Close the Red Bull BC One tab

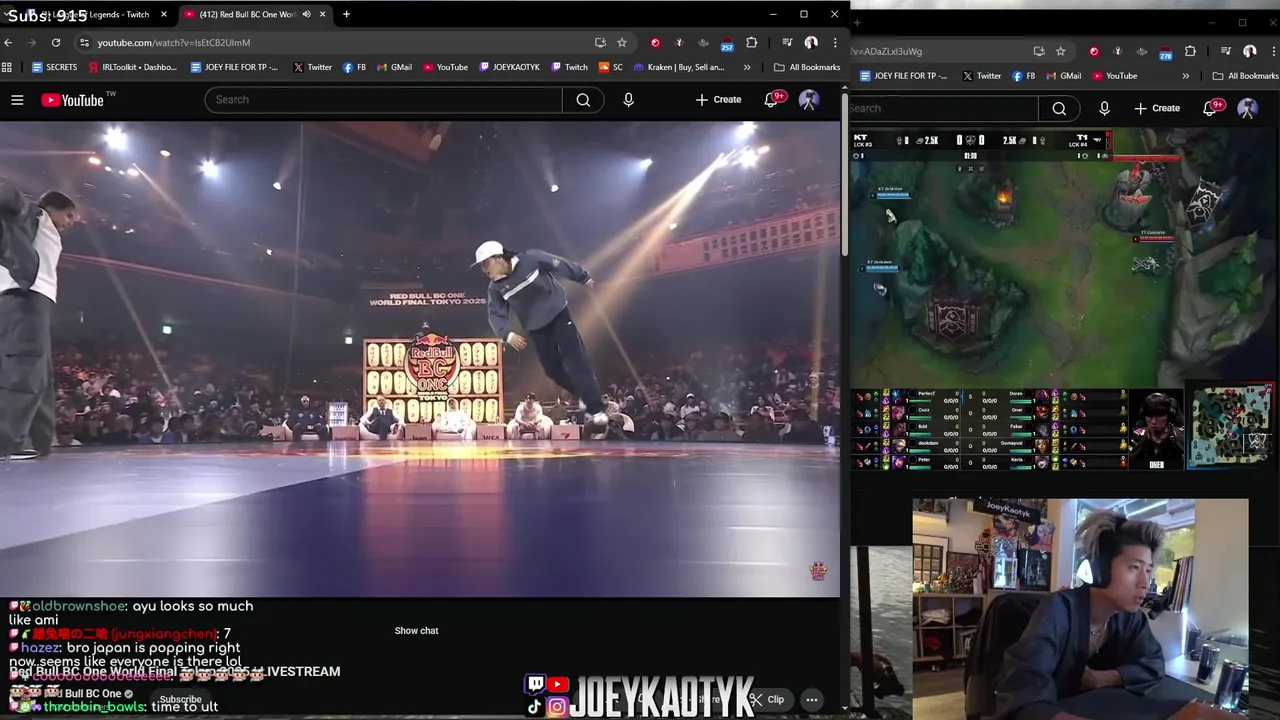(x=323, y=14)
